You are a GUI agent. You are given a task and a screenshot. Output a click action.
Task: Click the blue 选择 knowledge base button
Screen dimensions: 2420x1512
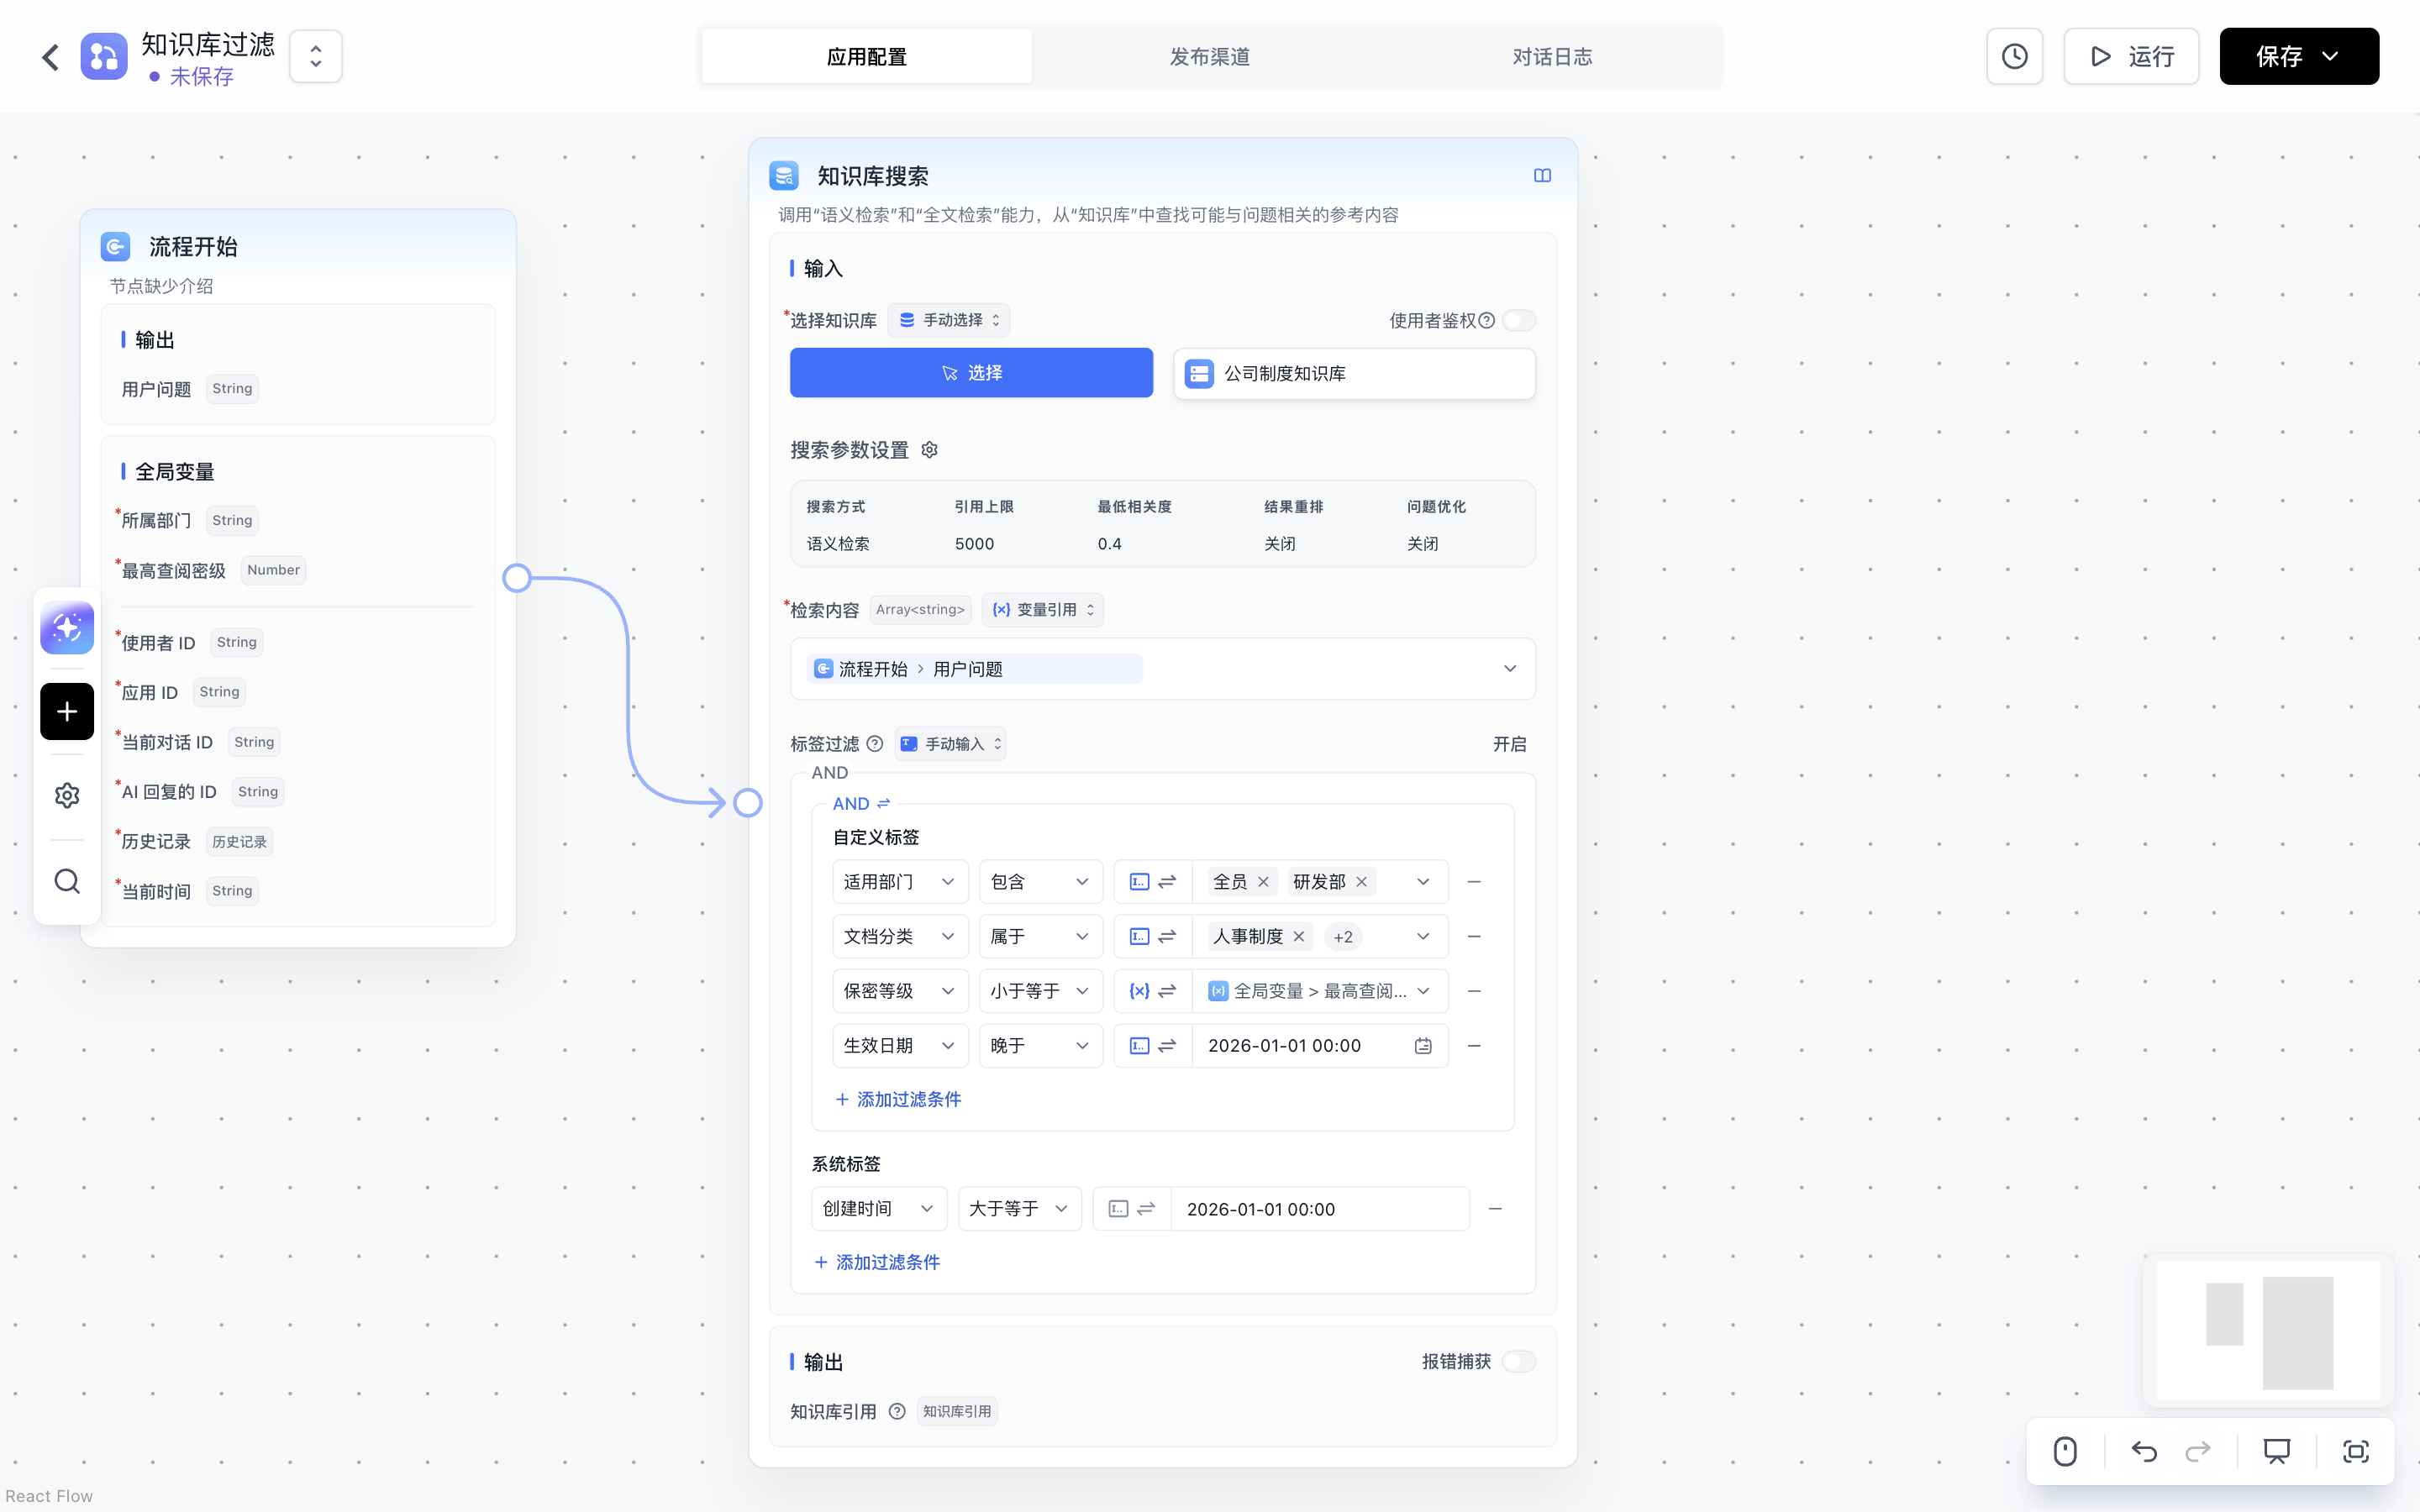tap(971, 373)
